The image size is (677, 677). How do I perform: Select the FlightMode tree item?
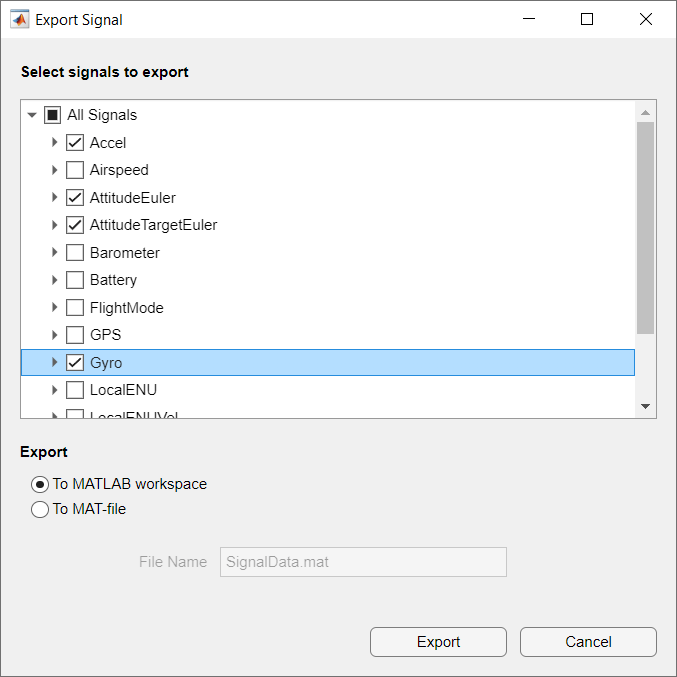(x=126, y=308)
